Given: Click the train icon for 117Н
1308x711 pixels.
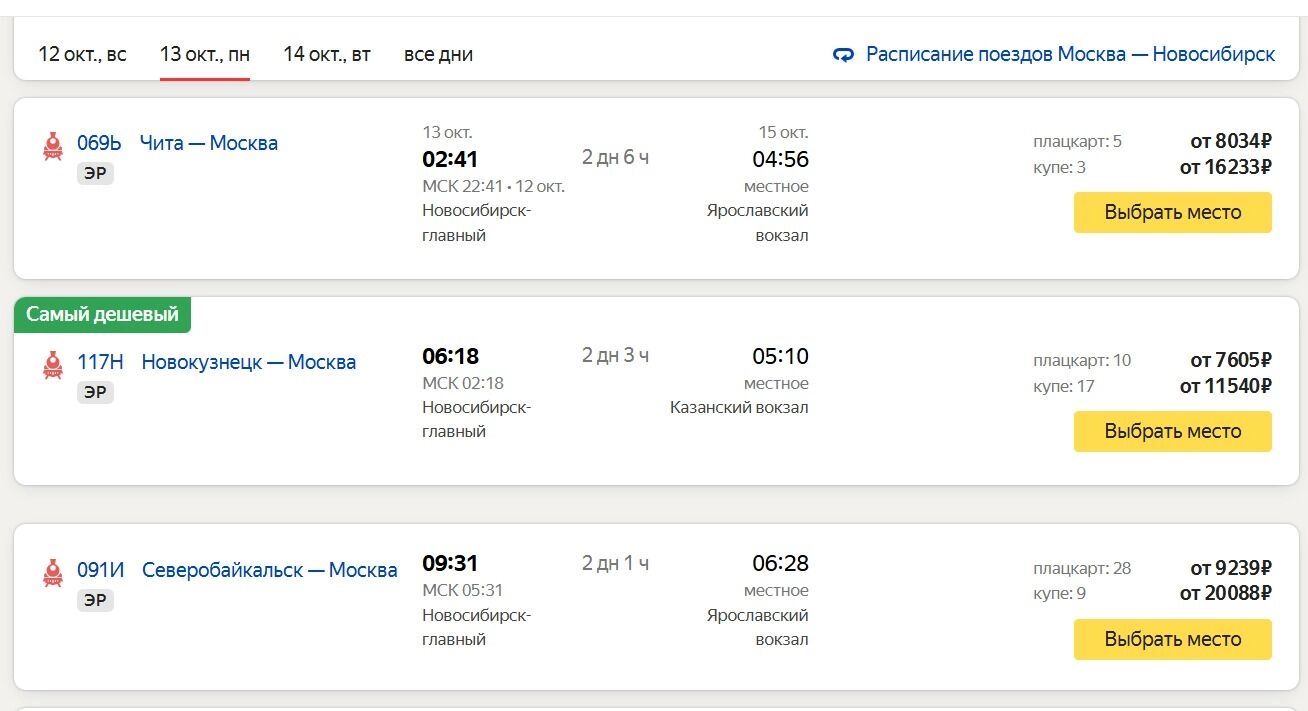Looking at the screenshot, I should (53, 365).
